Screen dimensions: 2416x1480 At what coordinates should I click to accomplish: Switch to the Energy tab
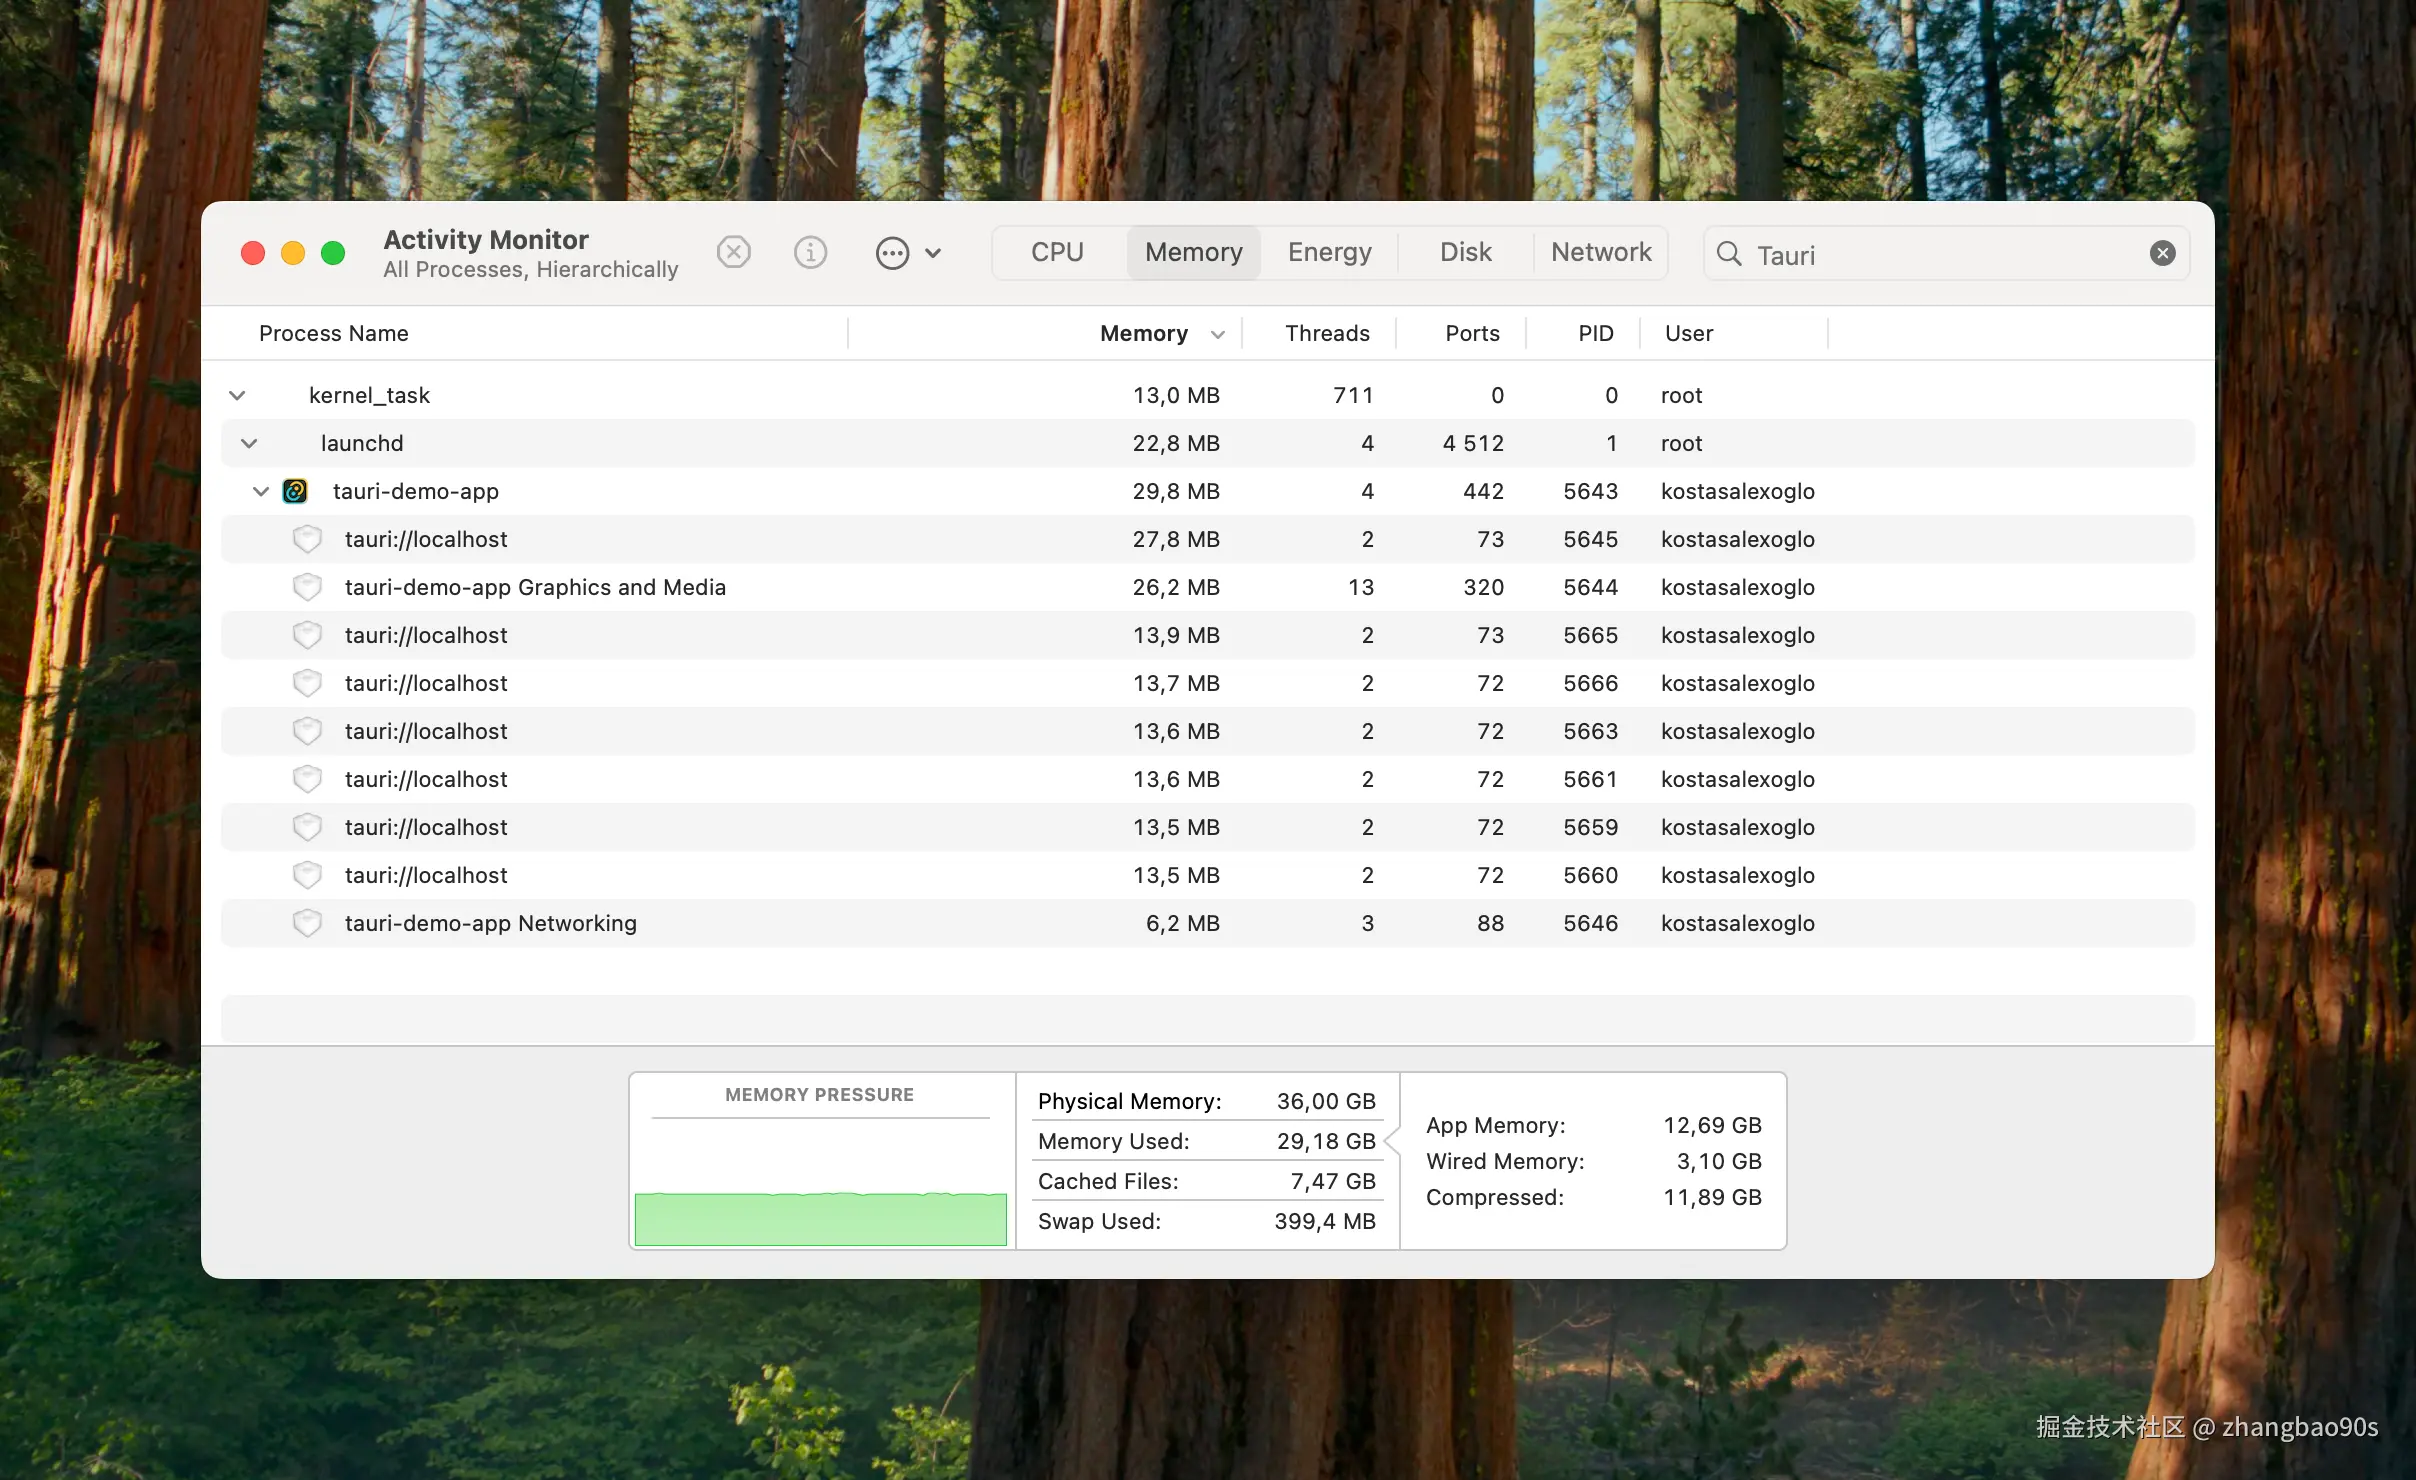(1329, 252)
